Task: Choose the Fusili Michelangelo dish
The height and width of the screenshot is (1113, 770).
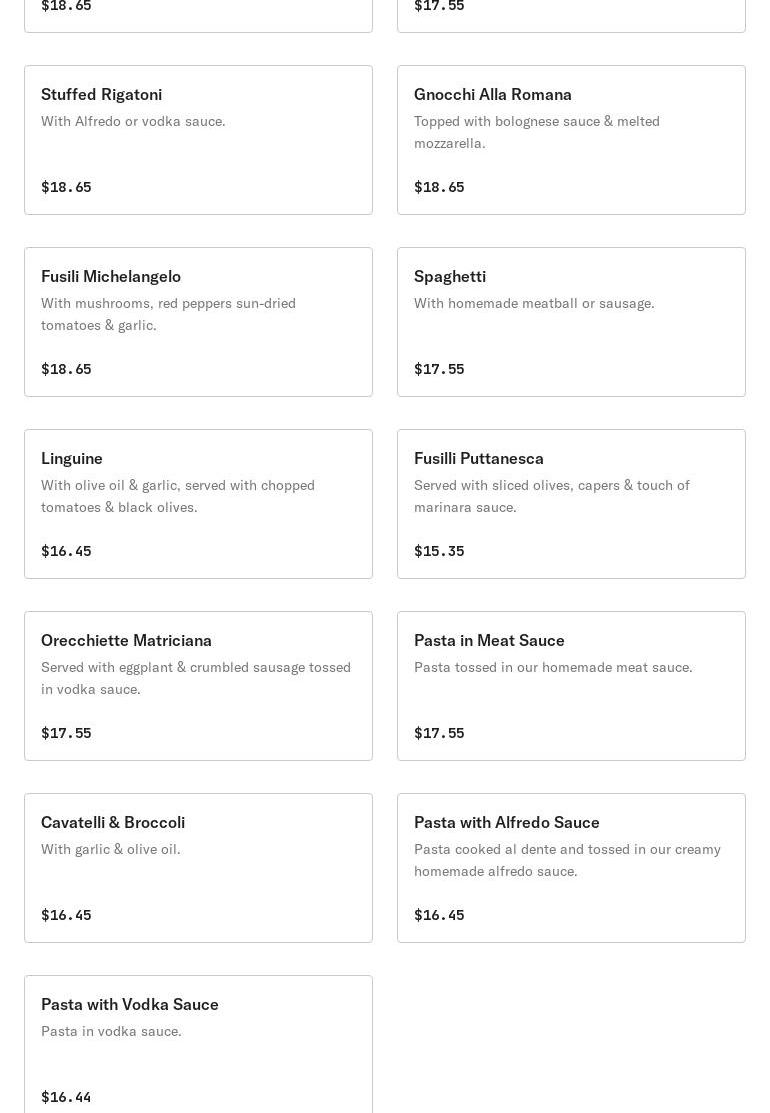Action: click(198, 322)
